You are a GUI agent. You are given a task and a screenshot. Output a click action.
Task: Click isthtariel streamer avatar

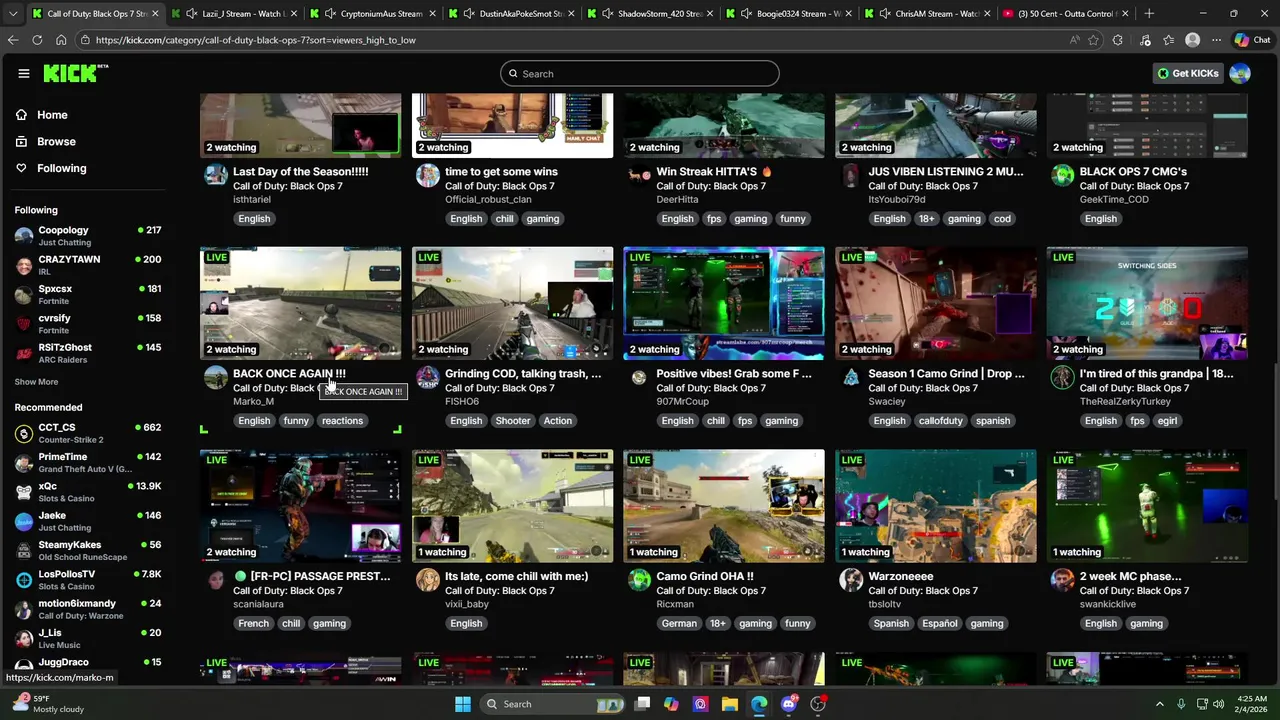pyautogui.click(x=216, y=175)
